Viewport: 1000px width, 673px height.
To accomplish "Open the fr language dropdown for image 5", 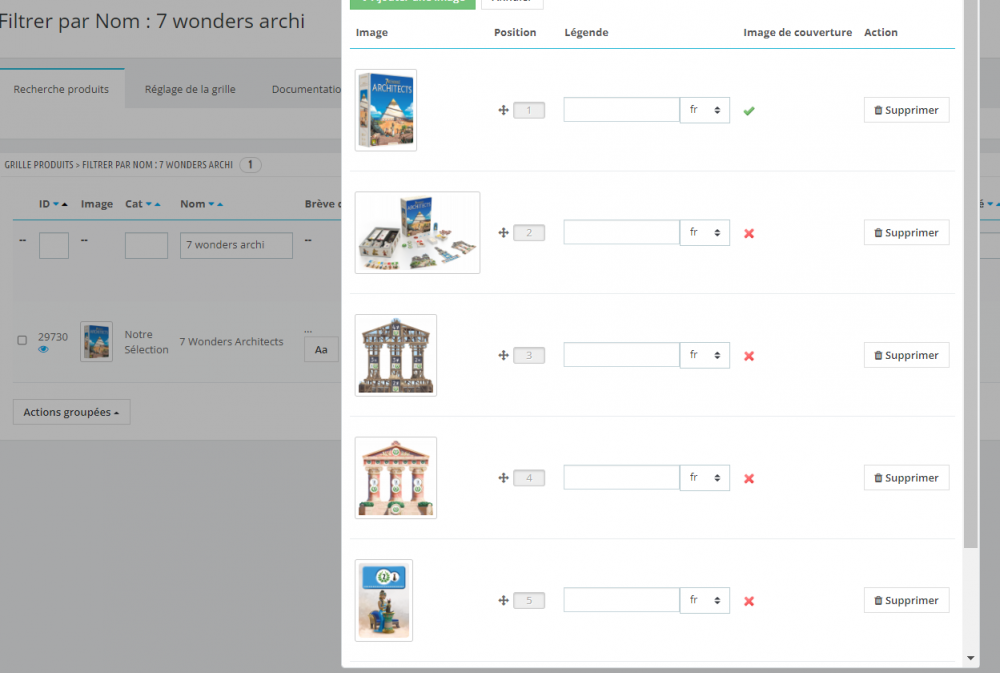I will [705, 600].
